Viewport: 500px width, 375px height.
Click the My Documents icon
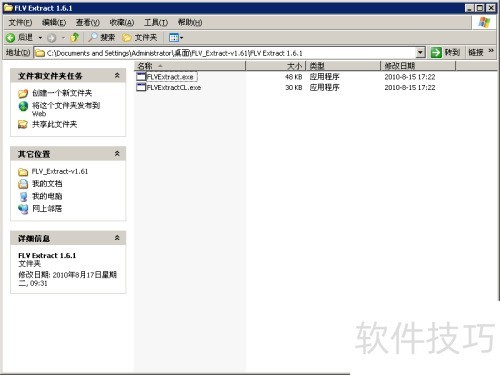tap(23, 184)
